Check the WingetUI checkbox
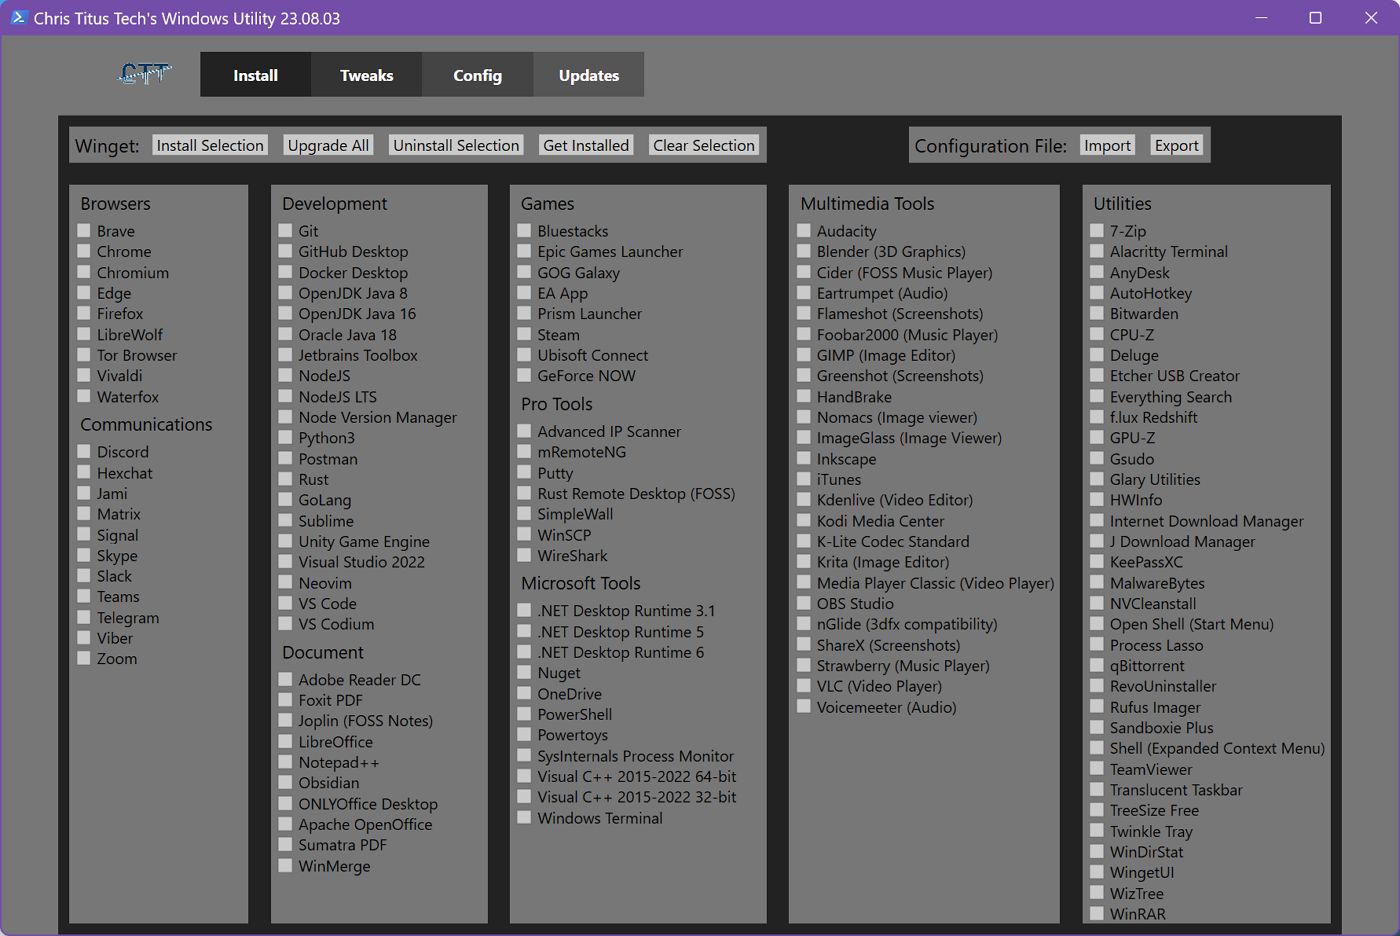This screenshot has width=1400, height=936. (x=1097, y=872)
